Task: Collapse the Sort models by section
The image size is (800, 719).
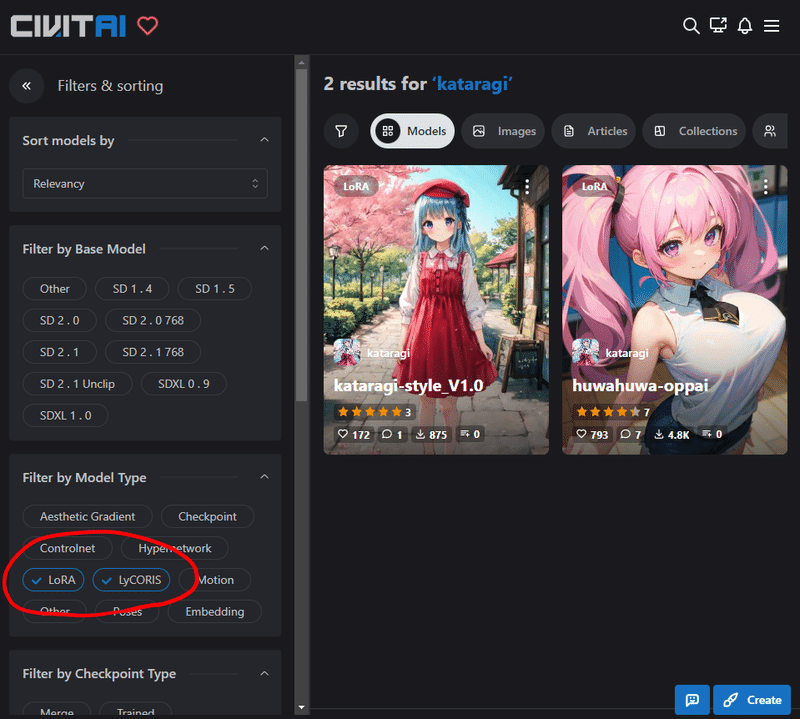Action: pyautogui.click(x=264, y=140)
